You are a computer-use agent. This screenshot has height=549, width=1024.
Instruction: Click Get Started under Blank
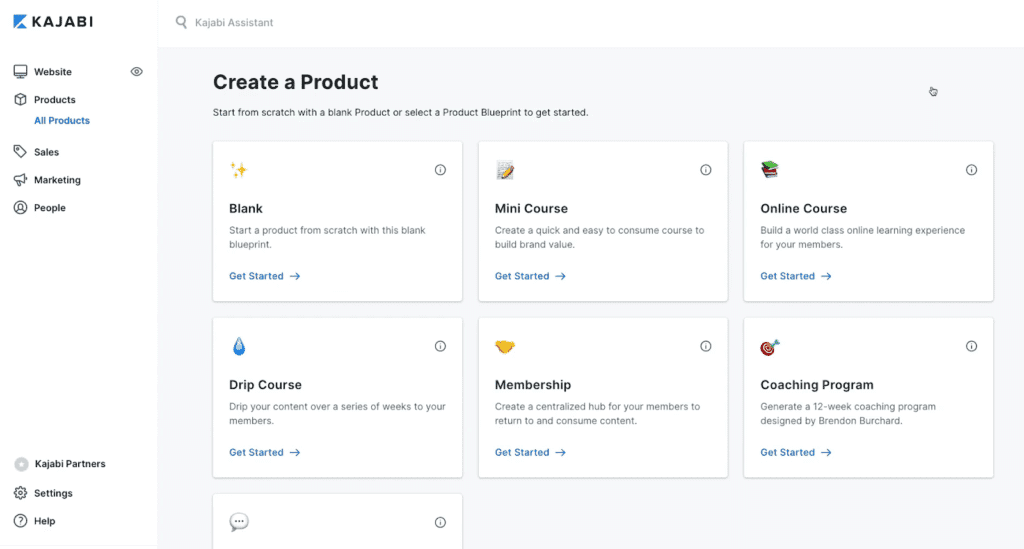point(264,276)
